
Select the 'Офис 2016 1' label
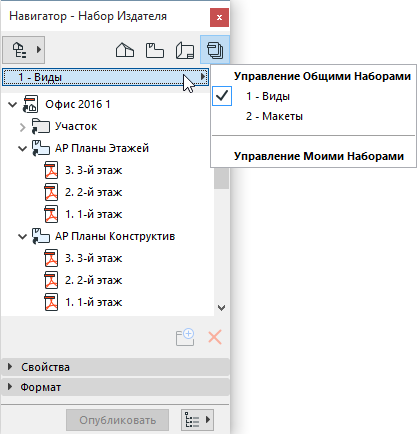point(78,104)
